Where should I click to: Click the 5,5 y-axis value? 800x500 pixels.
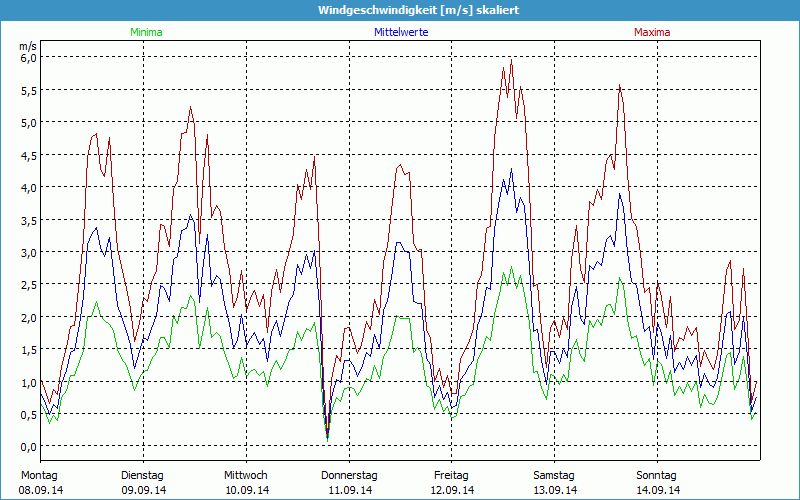click(x=29, y=91)
